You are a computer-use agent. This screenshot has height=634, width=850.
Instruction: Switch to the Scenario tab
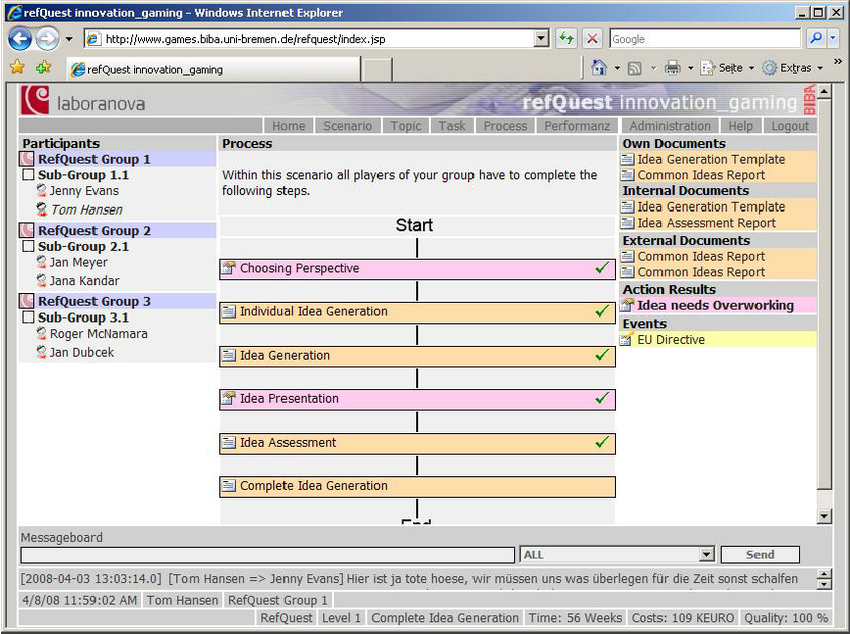point(347,126)
